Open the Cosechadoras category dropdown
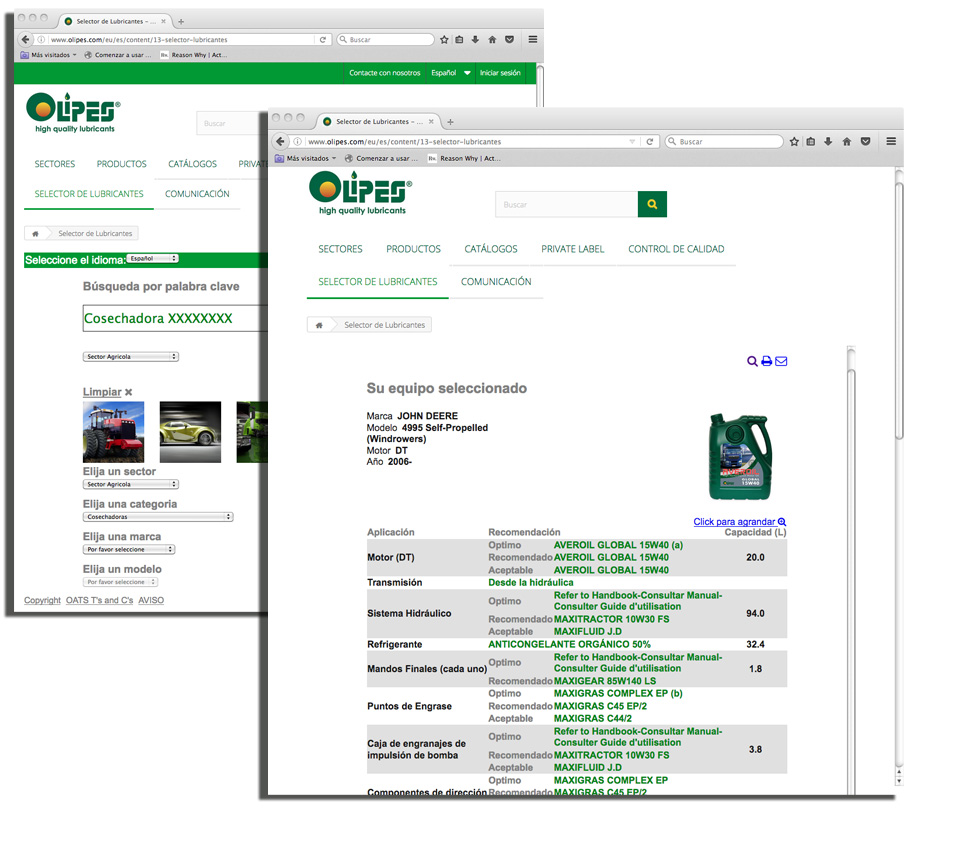 [x=158, y=516]
